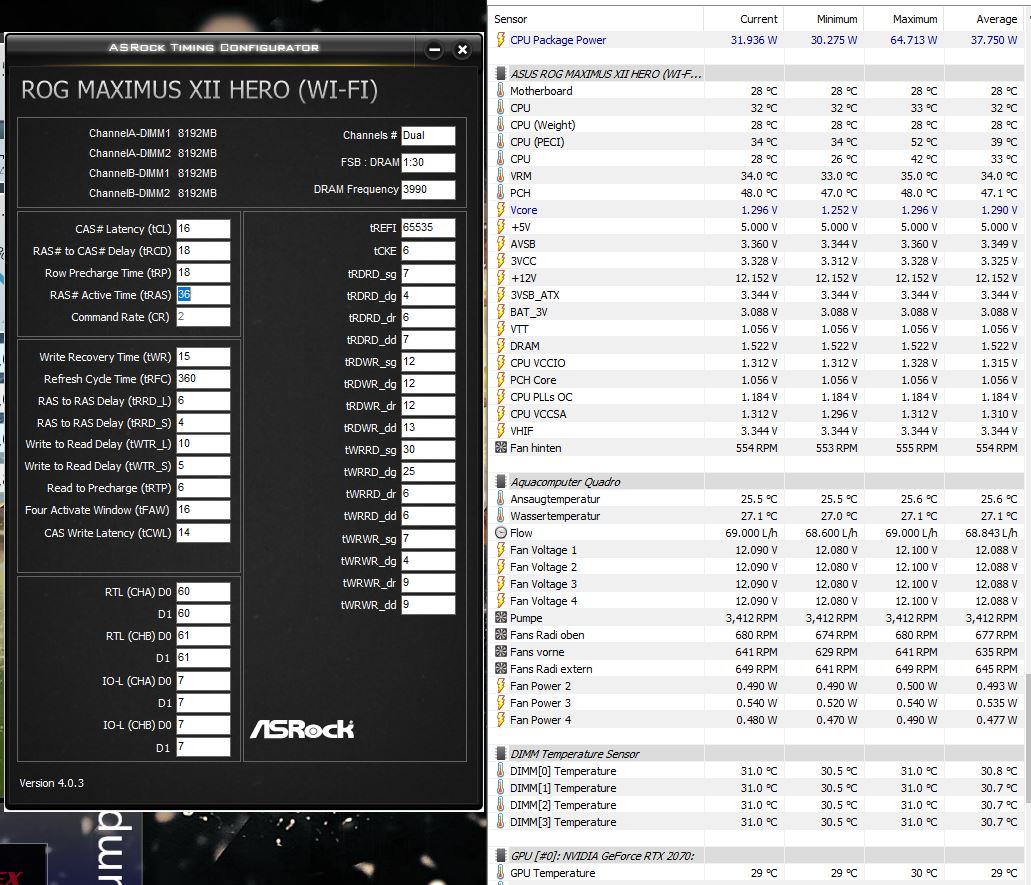Click the Fans vorne fan icon

click(x=501, y=652)
